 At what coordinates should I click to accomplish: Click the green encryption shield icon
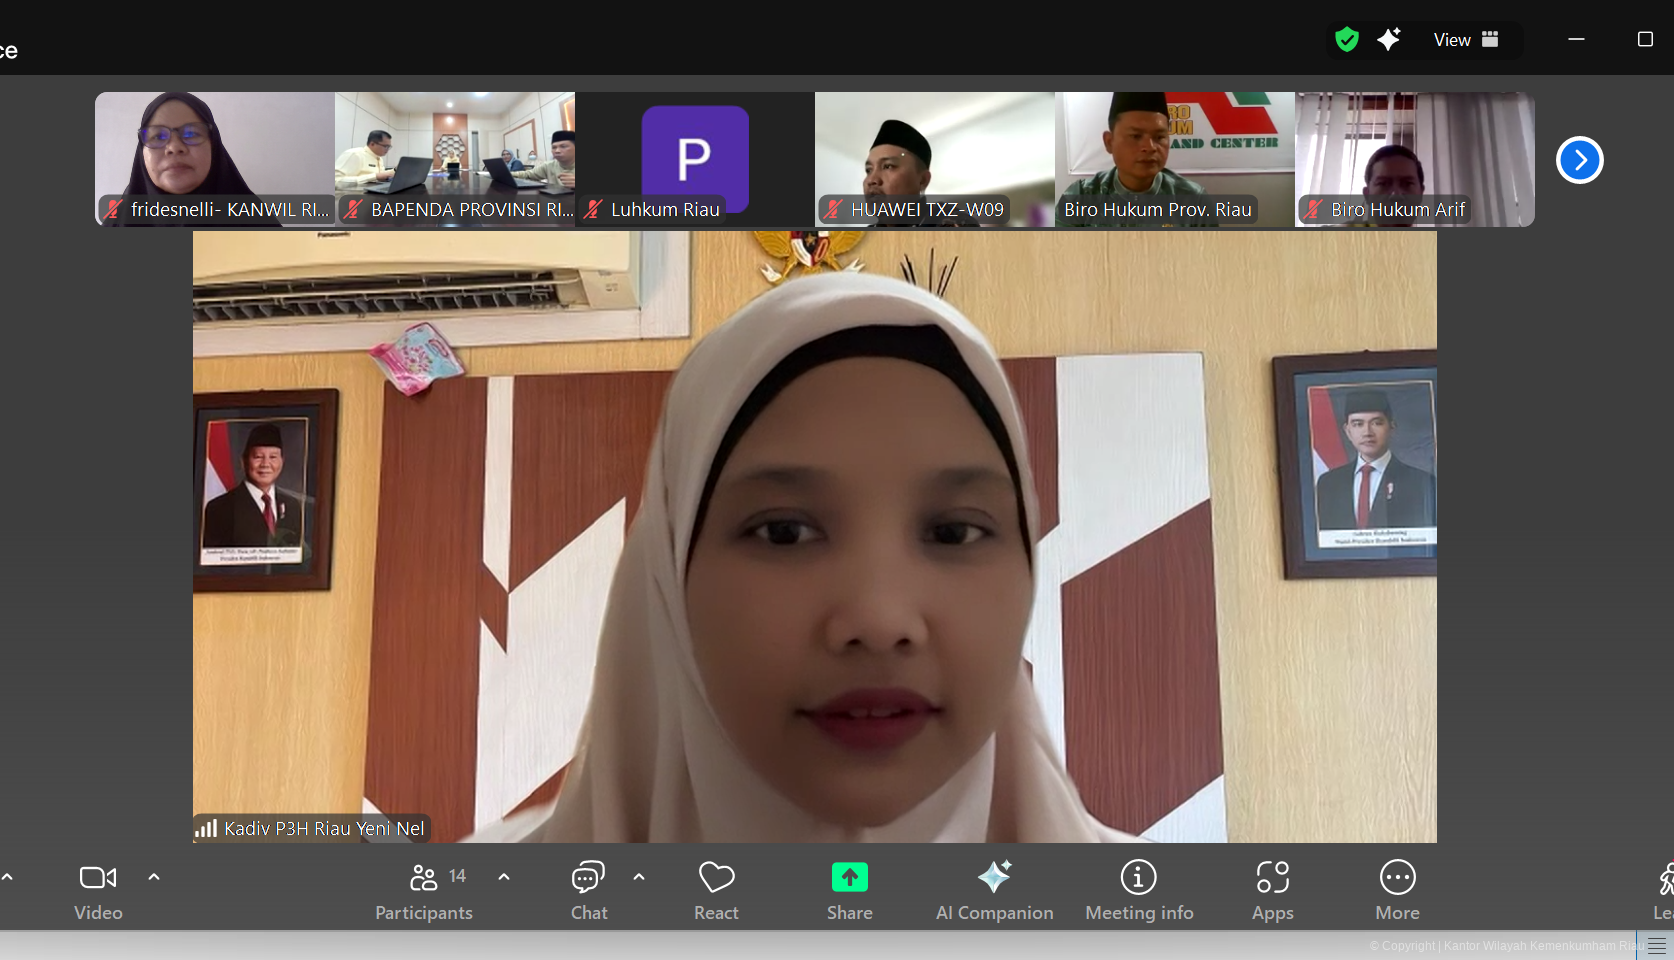(x=1347, y=40)
